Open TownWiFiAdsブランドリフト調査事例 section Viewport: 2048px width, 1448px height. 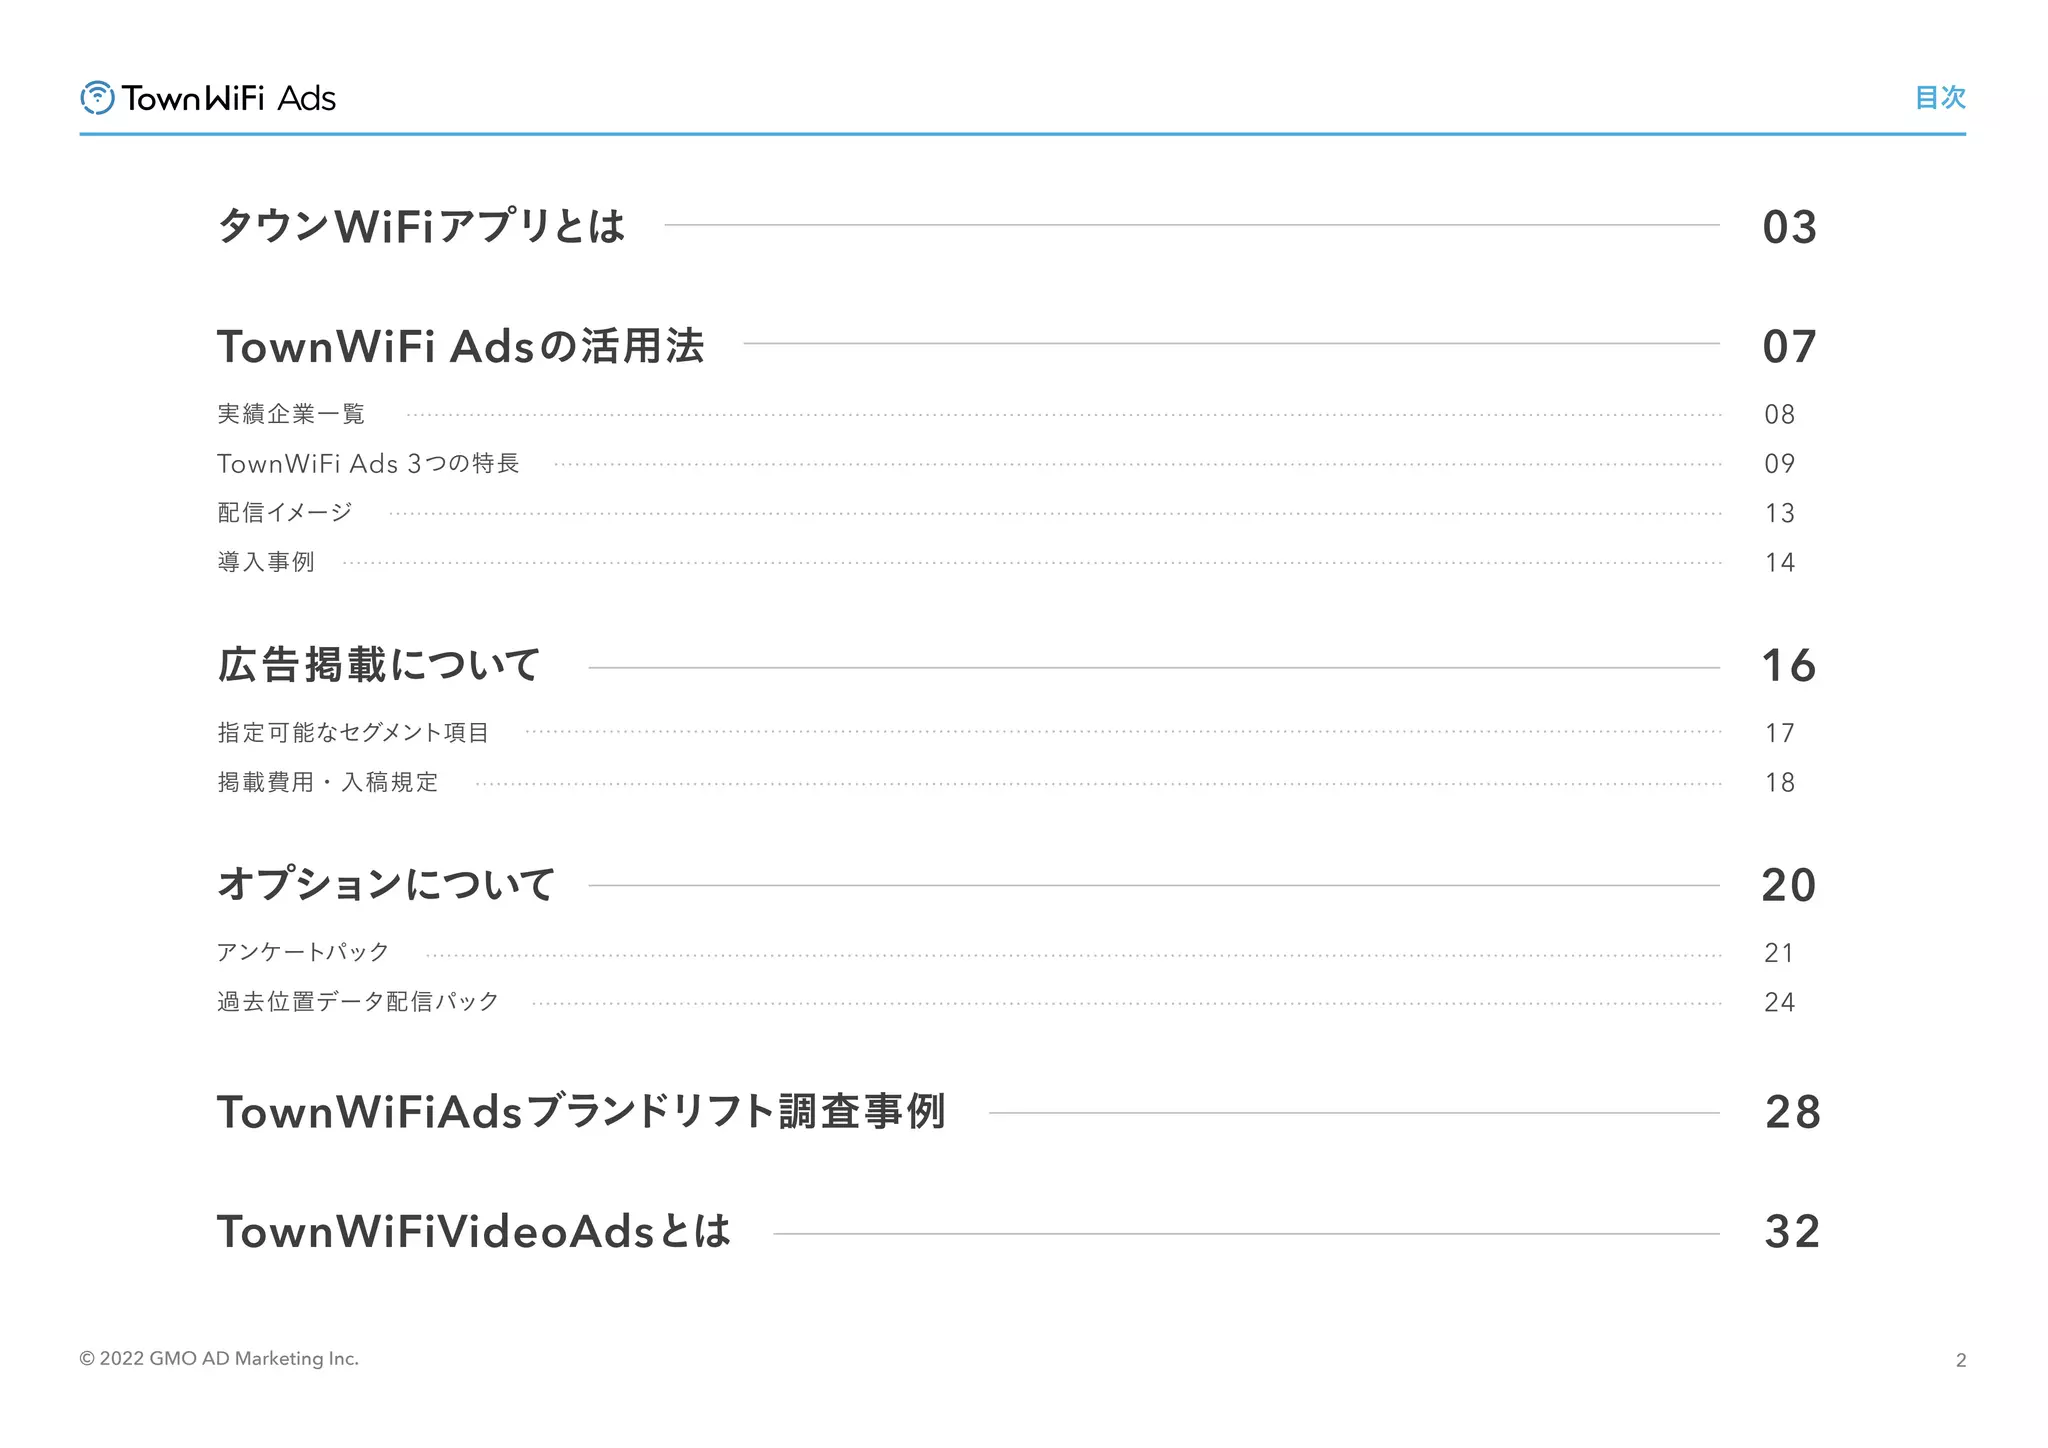click(581, 1111)
